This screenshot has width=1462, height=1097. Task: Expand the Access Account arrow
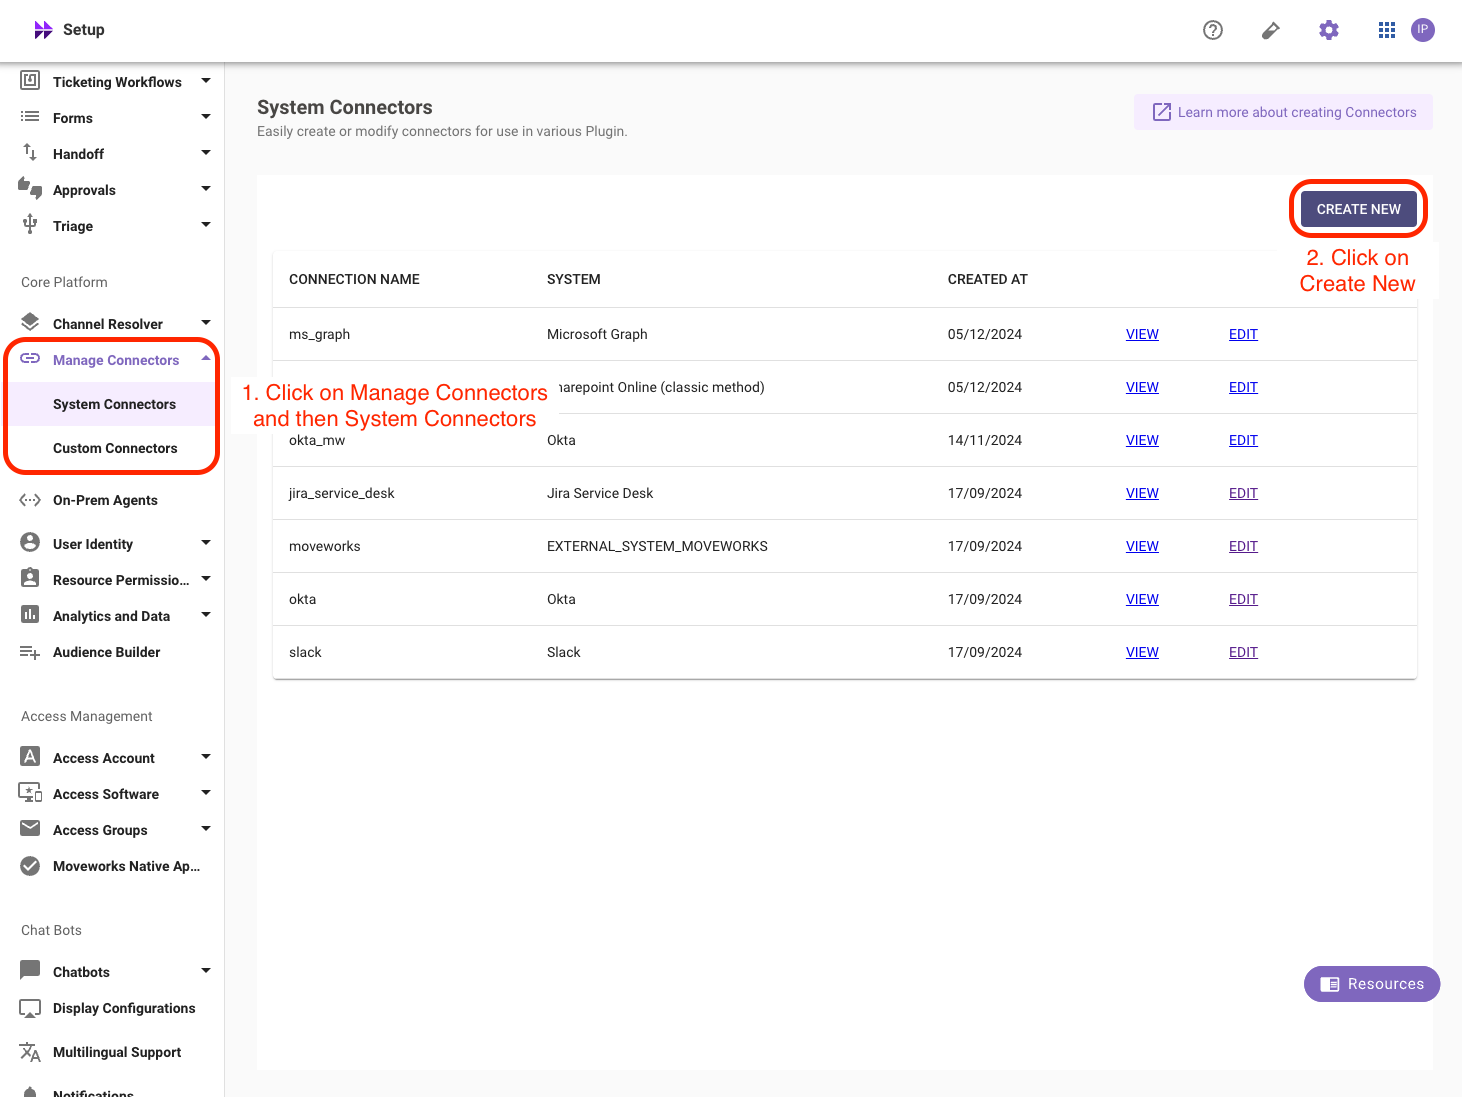(x=206, y=757)
